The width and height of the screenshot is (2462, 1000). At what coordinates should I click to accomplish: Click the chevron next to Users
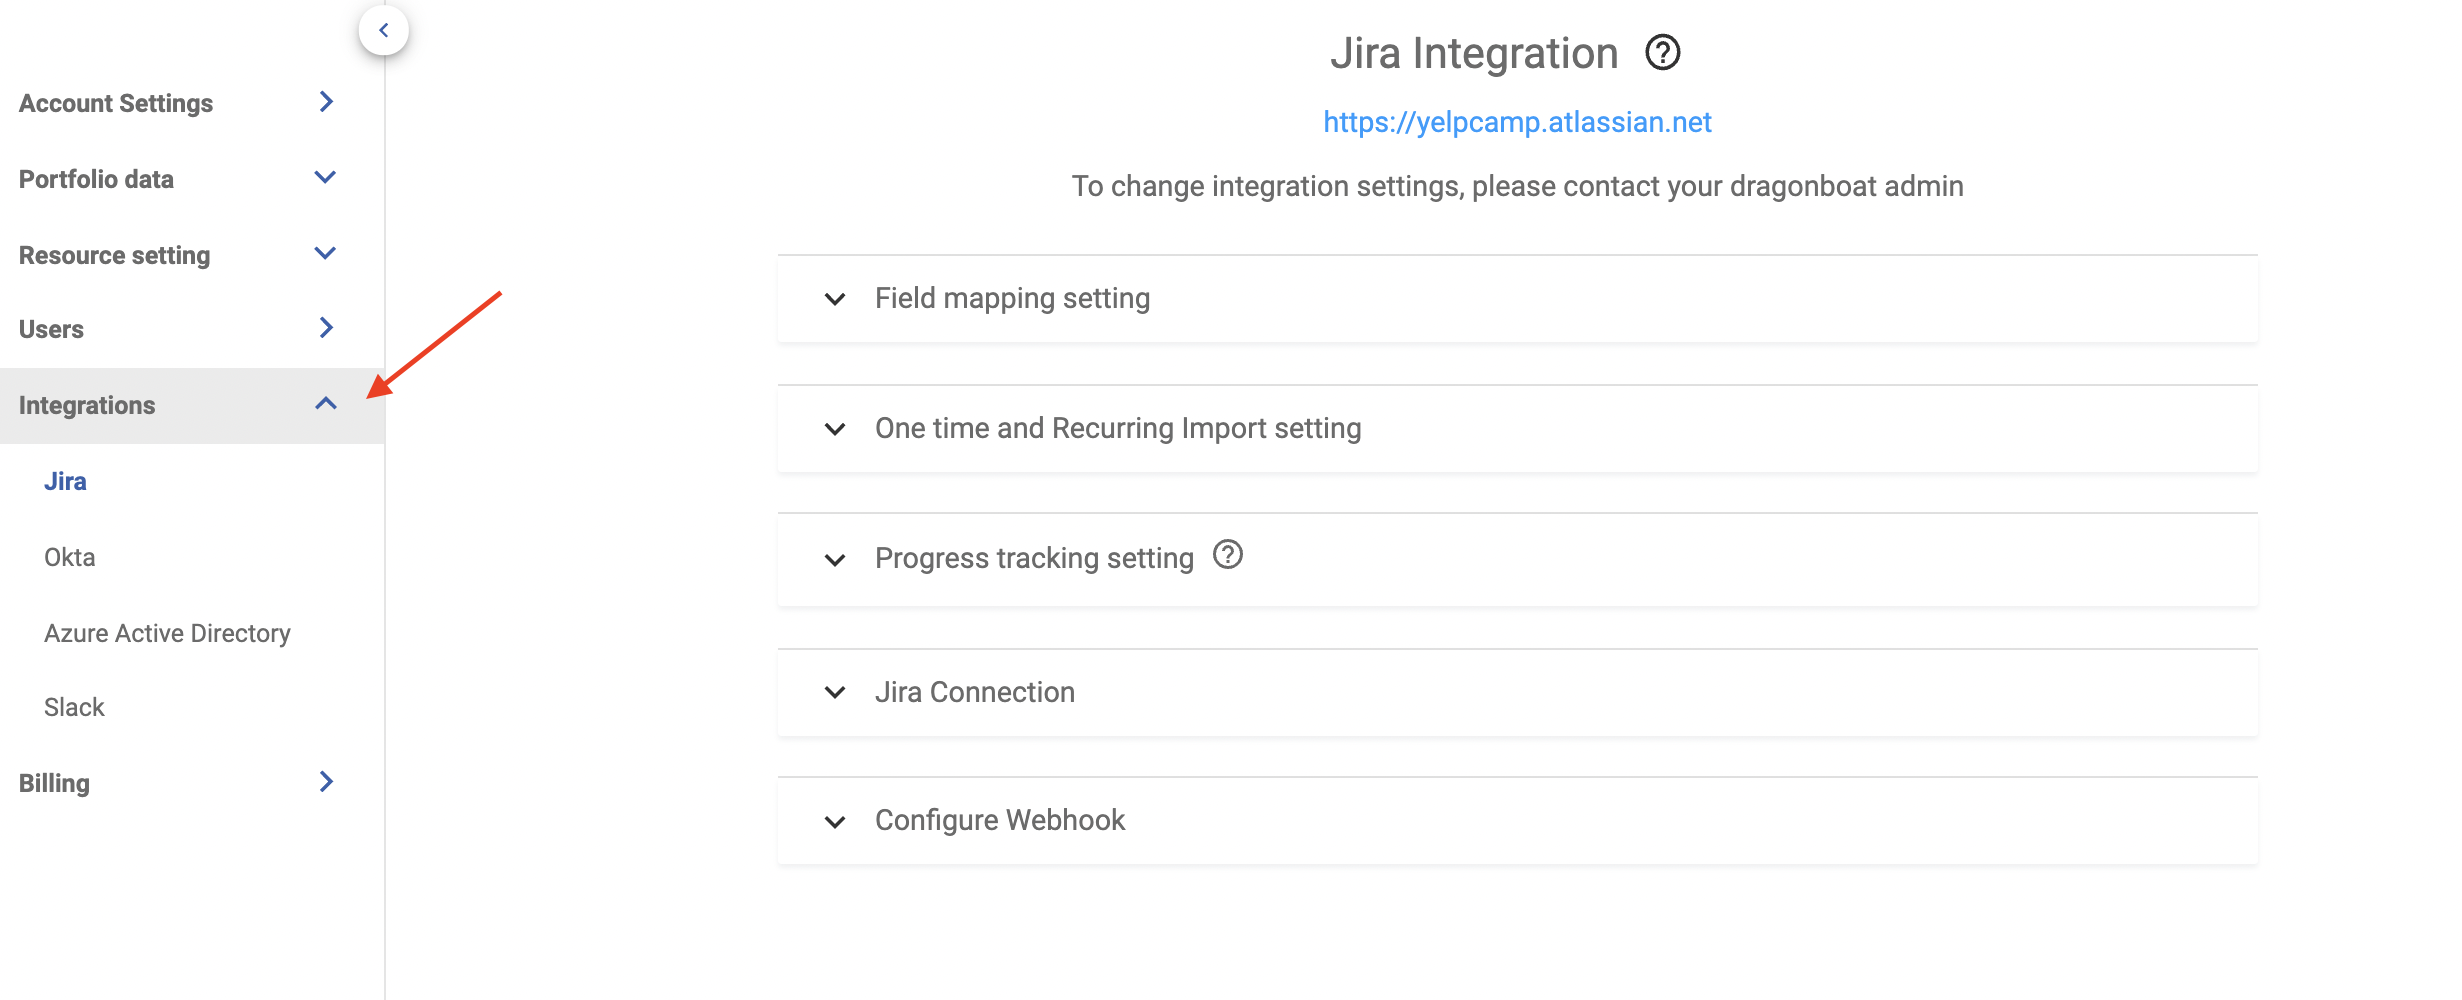[325, 327]
